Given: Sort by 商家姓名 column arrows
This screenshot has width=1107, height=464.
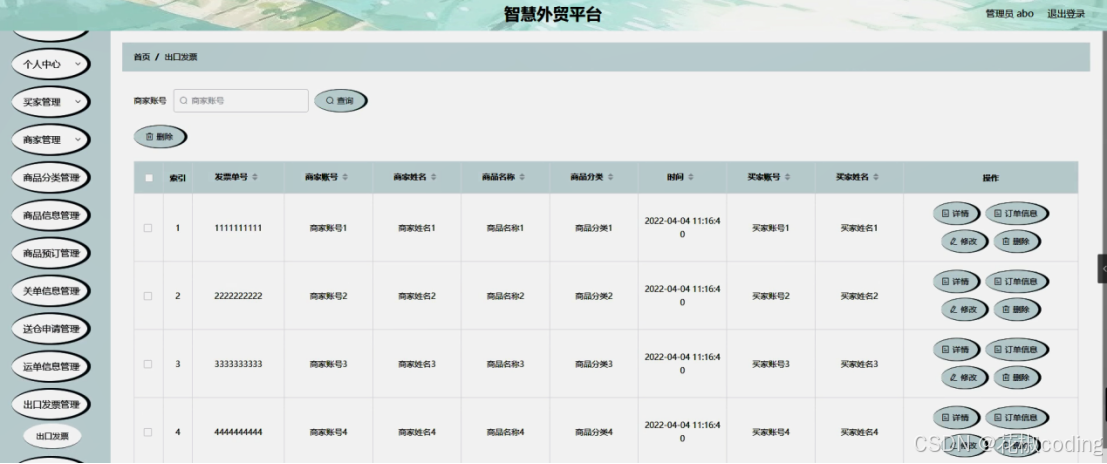Looking at the screenshot, I should coord(433,177).
